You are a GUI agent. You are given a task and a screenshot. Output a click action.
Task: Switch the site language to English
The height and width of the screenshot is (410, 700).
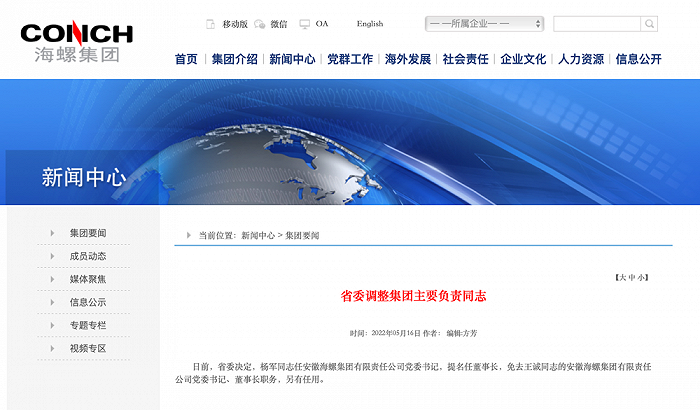tap(369, 23)
